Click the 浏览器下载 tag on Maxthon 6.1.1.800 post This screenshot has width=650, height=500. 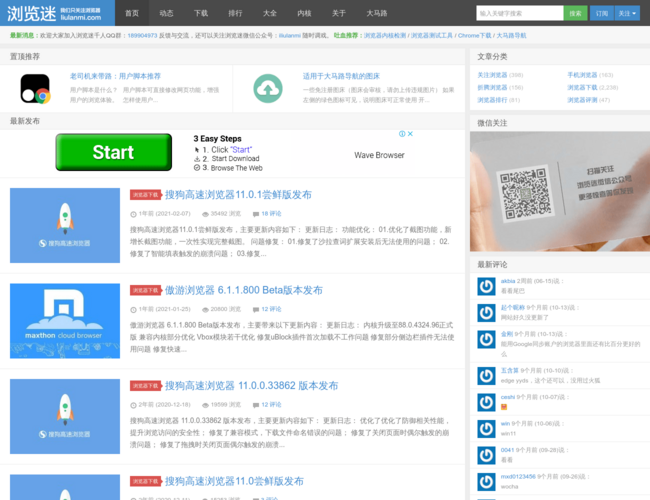(x=146, y=290)
